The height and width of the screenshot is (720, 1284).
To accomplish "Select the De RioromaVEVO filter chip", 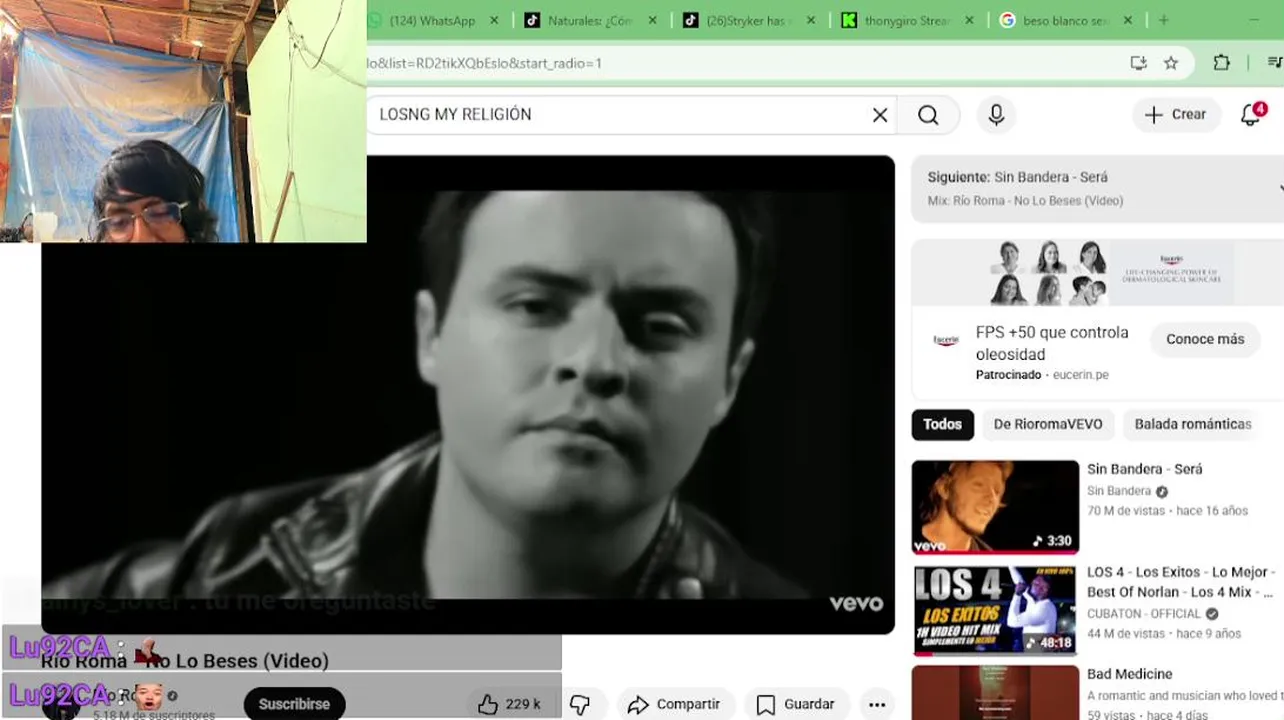I will pyautogui.click(x=1048, y=424).
